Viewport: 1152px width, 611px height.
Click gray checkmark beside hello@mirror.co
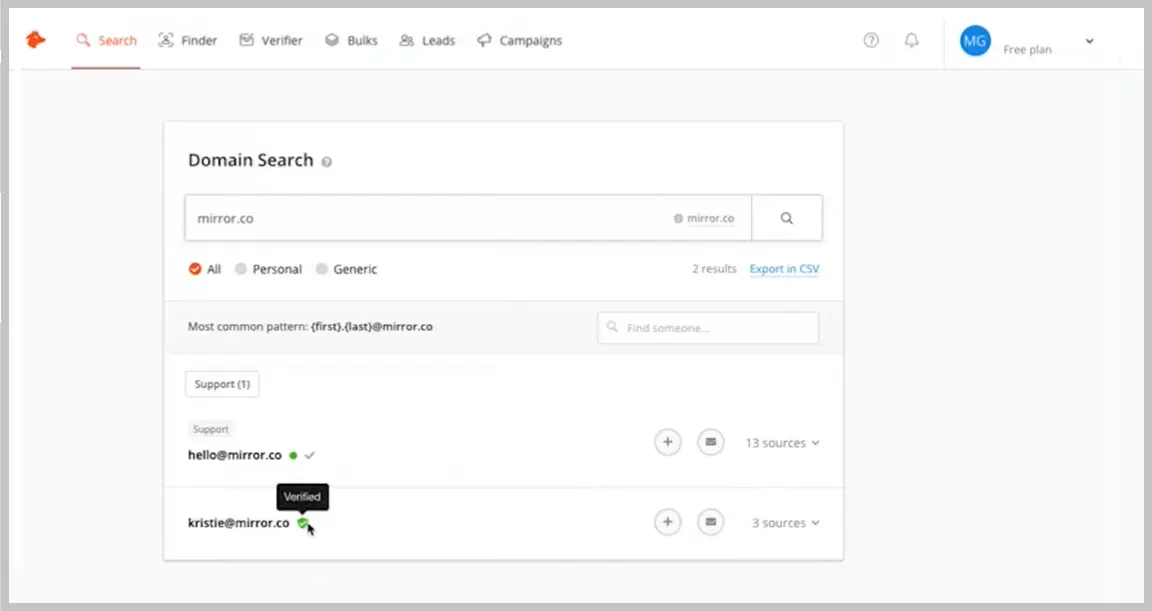pyautogui.click(x=309, y=455)
